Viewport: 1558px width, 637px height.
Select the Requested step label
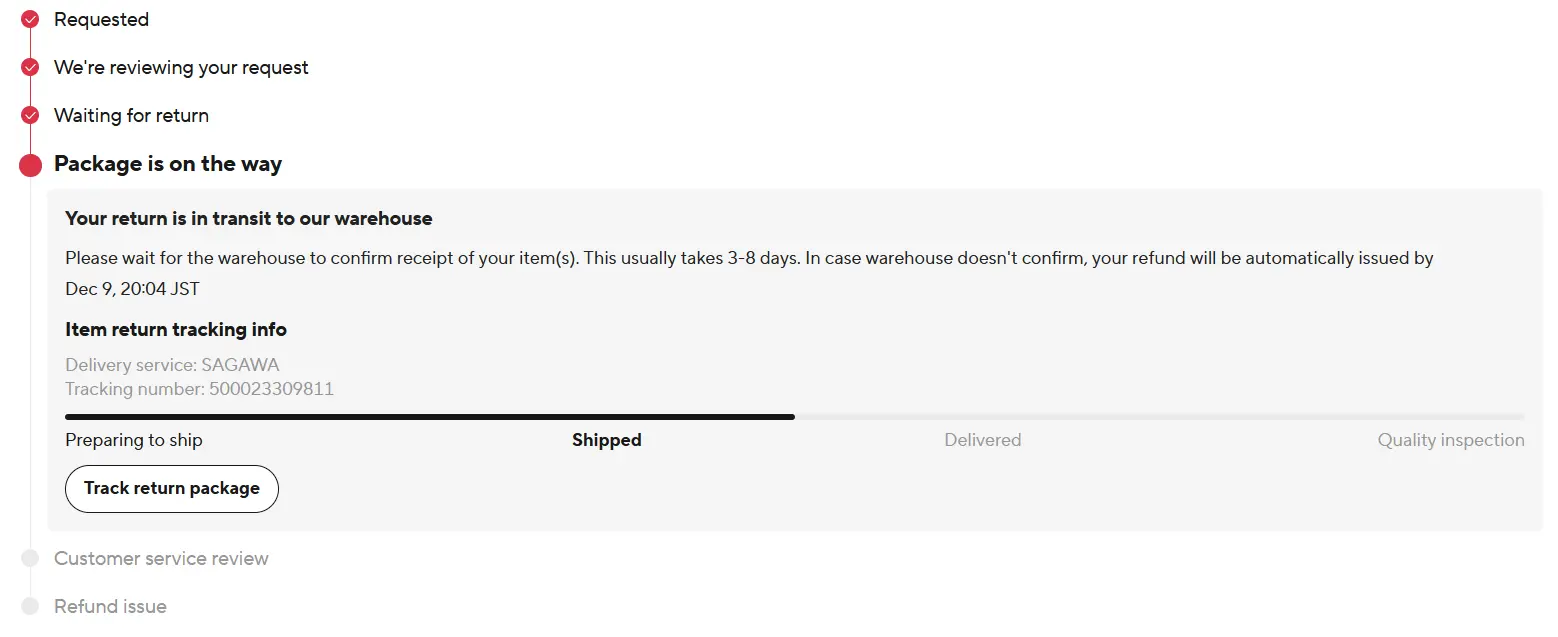[101, 19]
